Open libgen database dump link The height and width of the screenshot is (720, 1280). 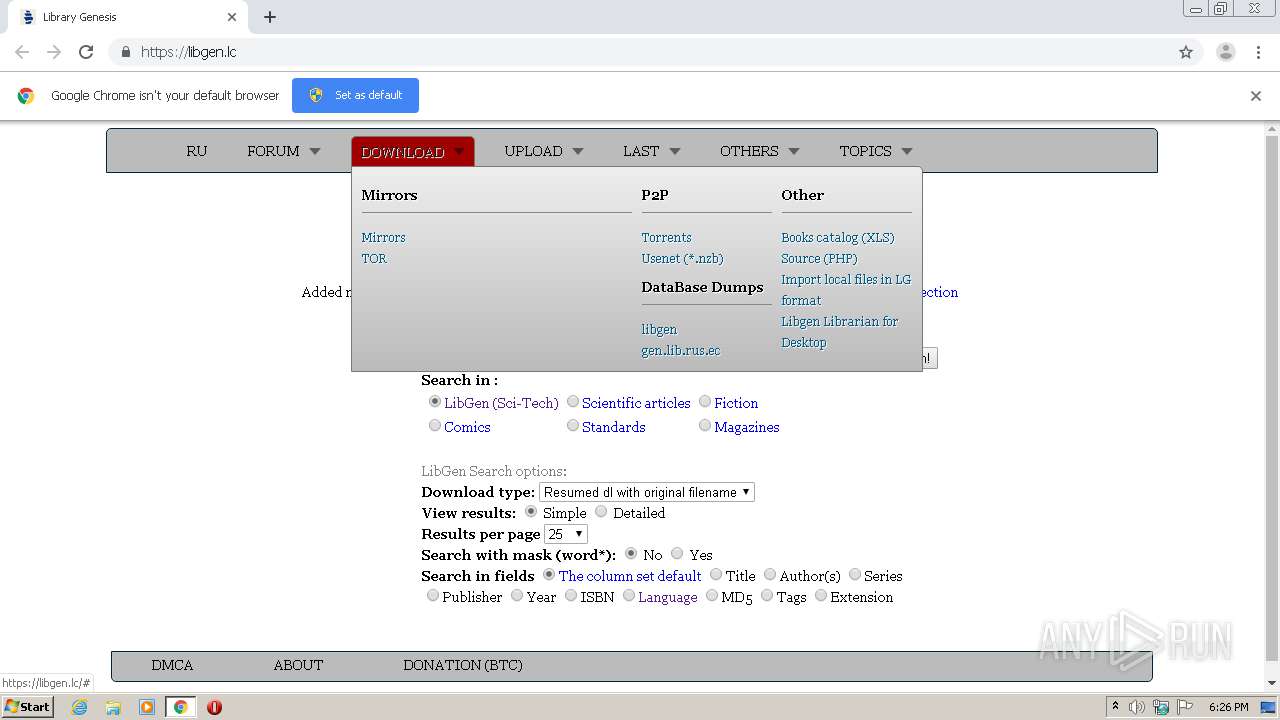click(659, 329)
